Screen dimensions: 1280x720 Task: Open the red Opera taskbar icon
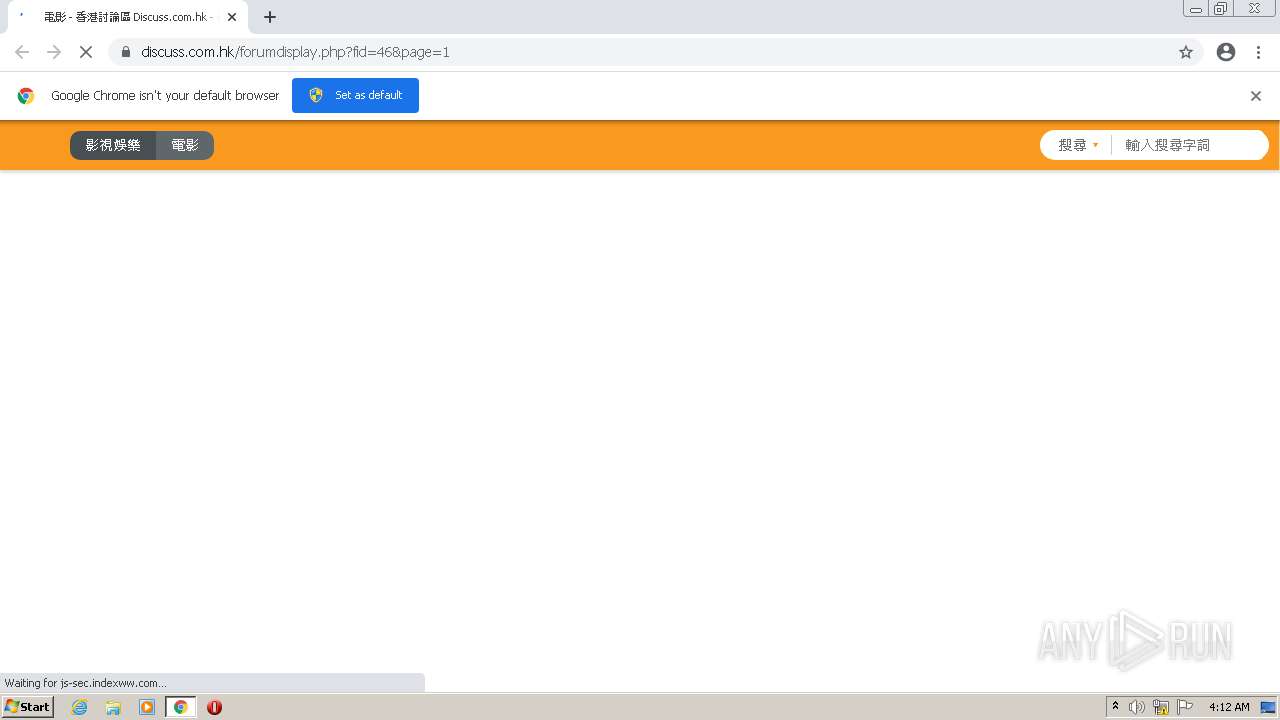click(x=214, y=707)
